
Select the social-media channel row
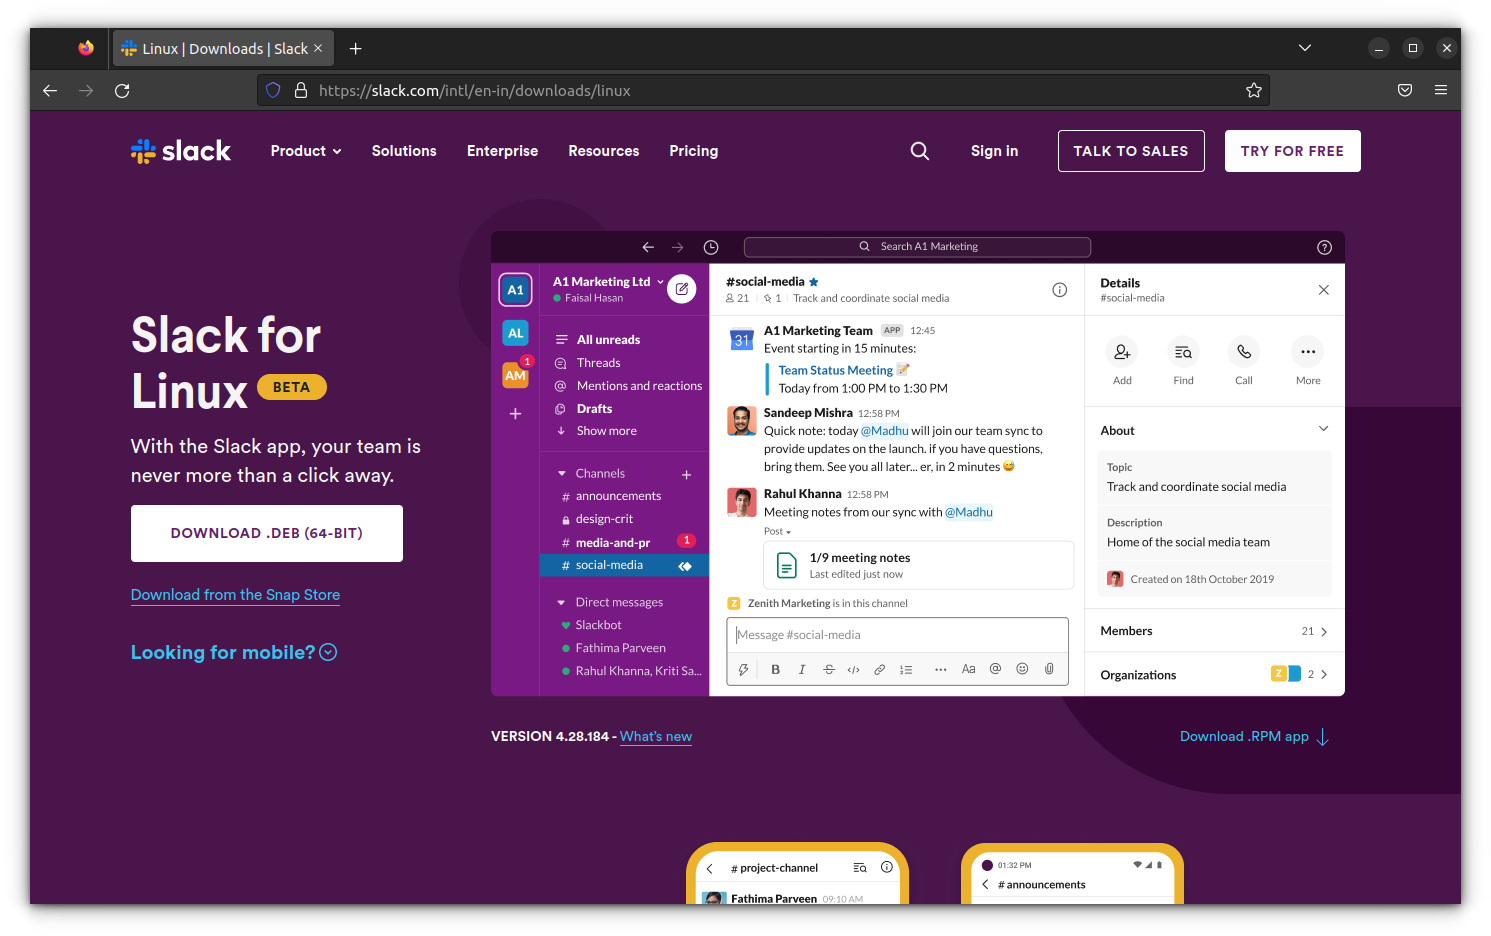pos(624,566)
